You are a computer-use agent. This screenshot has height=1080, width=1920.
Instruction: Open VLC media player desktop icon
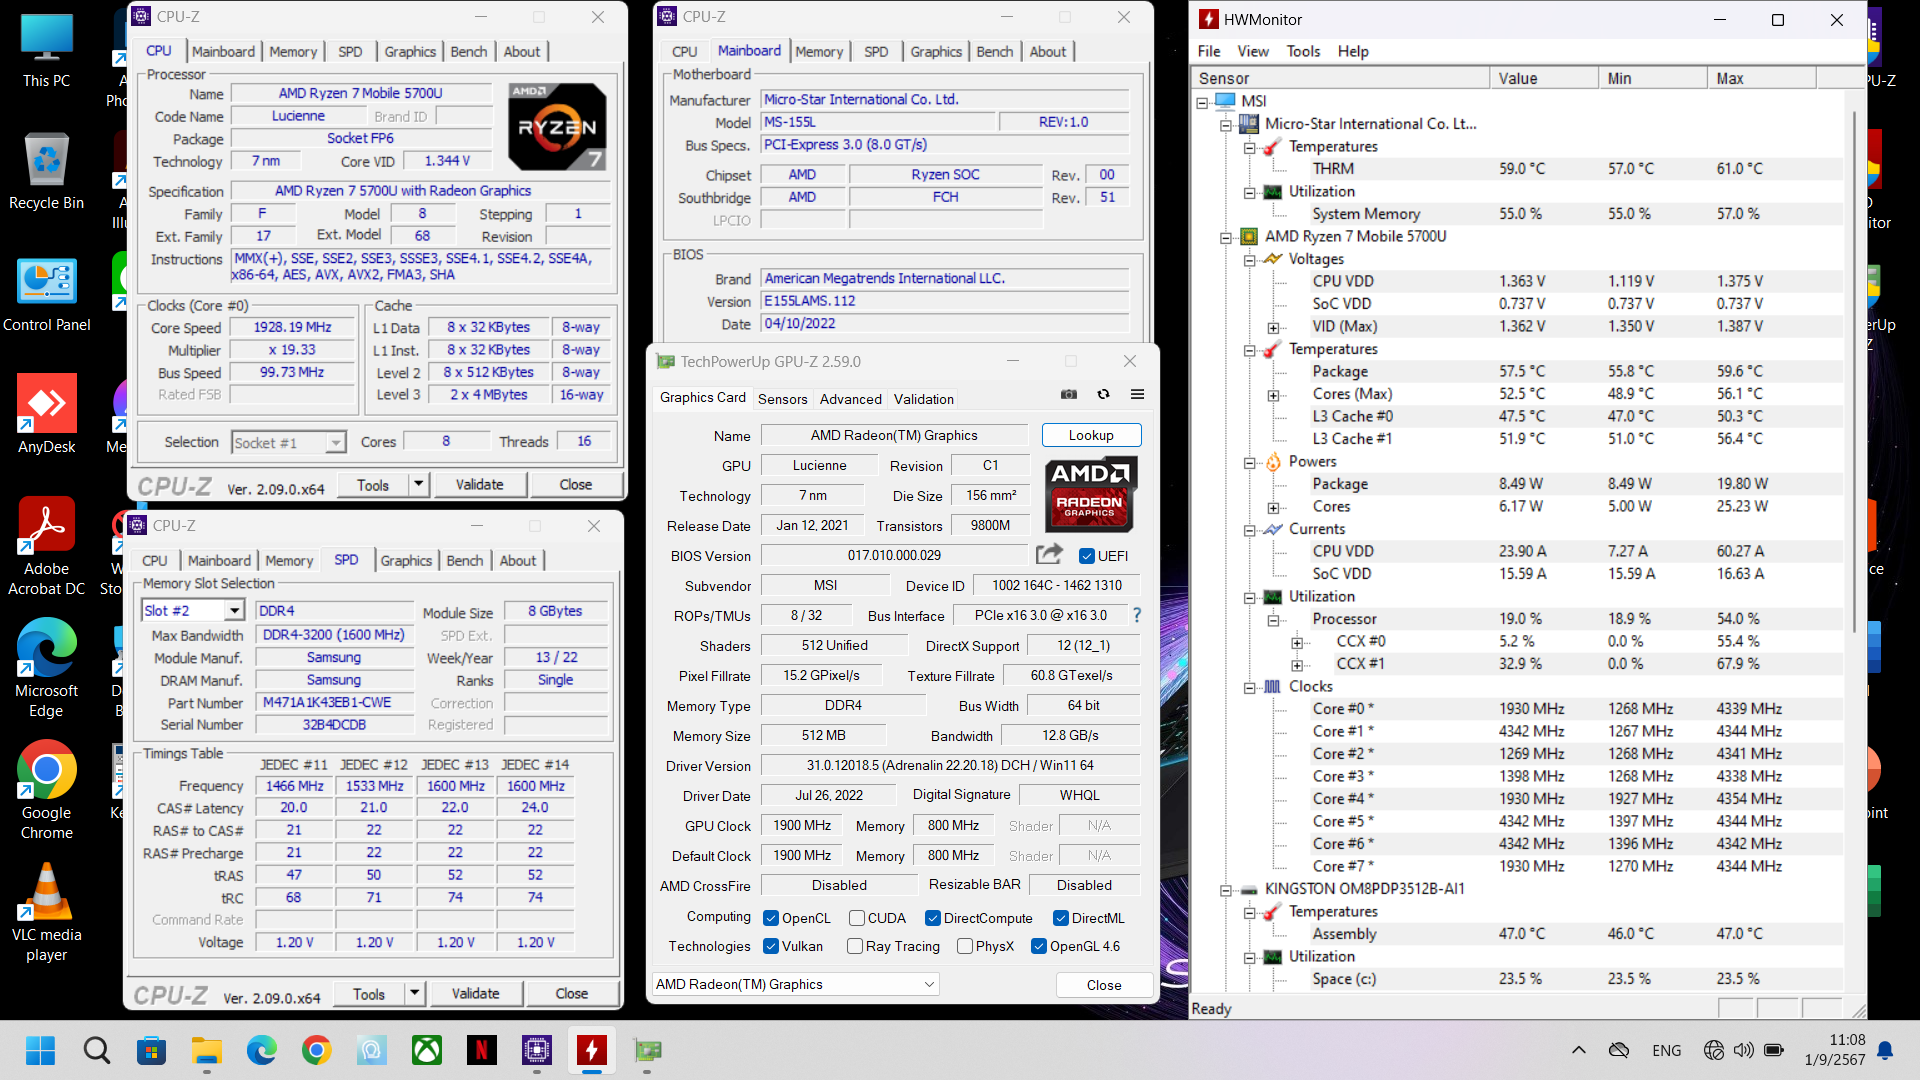(x=46, y=913)
